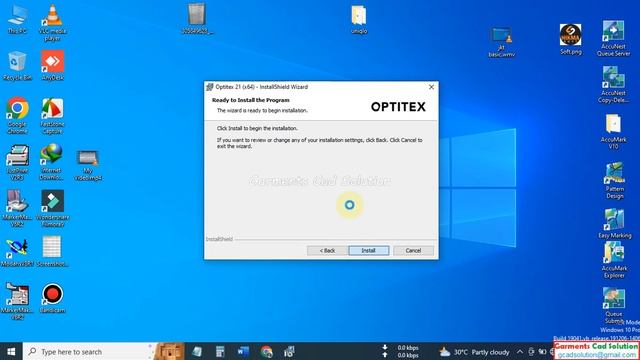The image size is (640, 360).
Task: Open the Windows Start menu
Action: point(11,351)
